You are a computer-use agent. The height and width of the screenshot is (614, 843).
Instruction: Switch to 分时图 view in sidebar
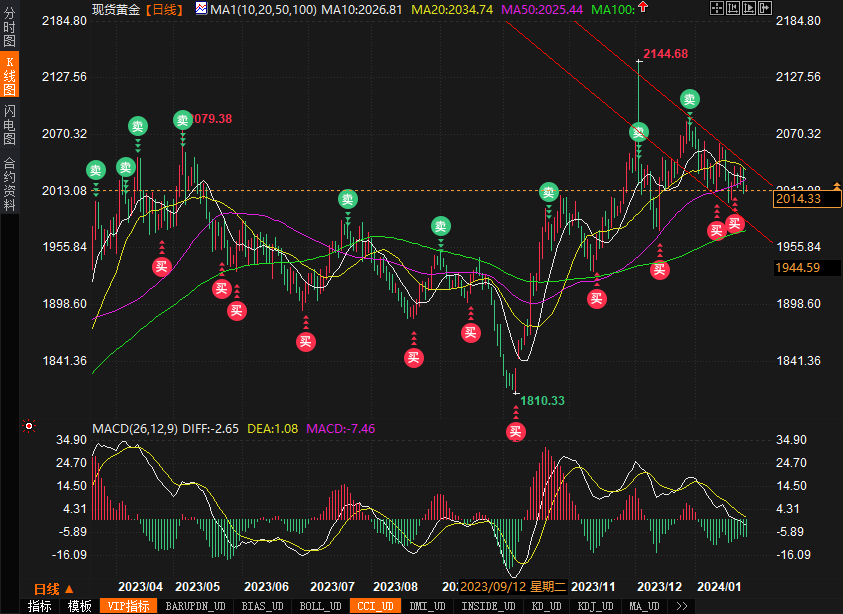(x=9, y=29)
